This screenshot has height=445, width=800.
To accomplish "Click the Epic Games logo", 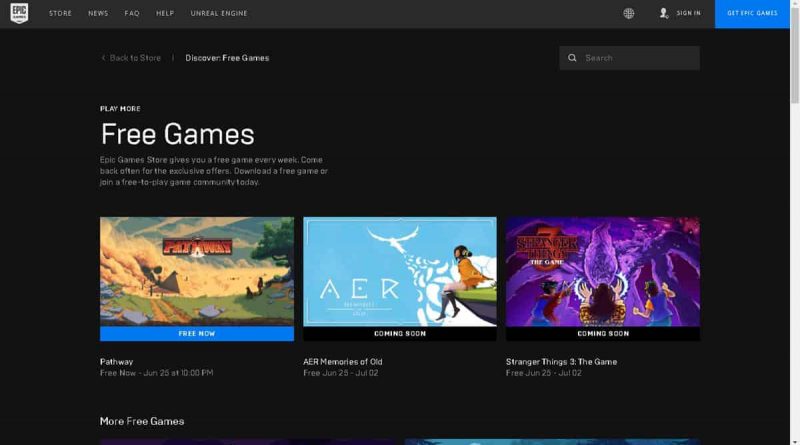I will (x=20, y=14).
